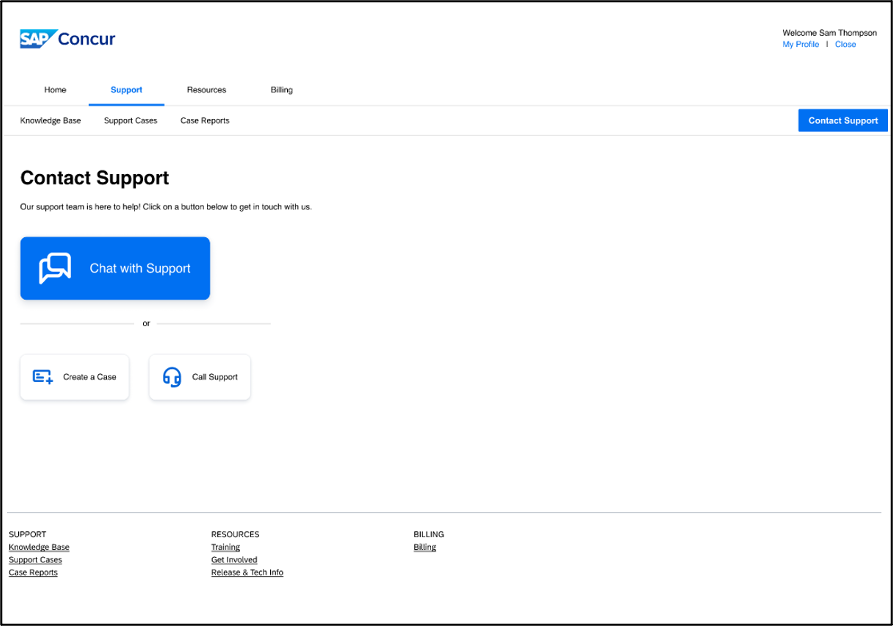
Task: Click the Close link next to My Profile
Action: (x=846, y=44)
